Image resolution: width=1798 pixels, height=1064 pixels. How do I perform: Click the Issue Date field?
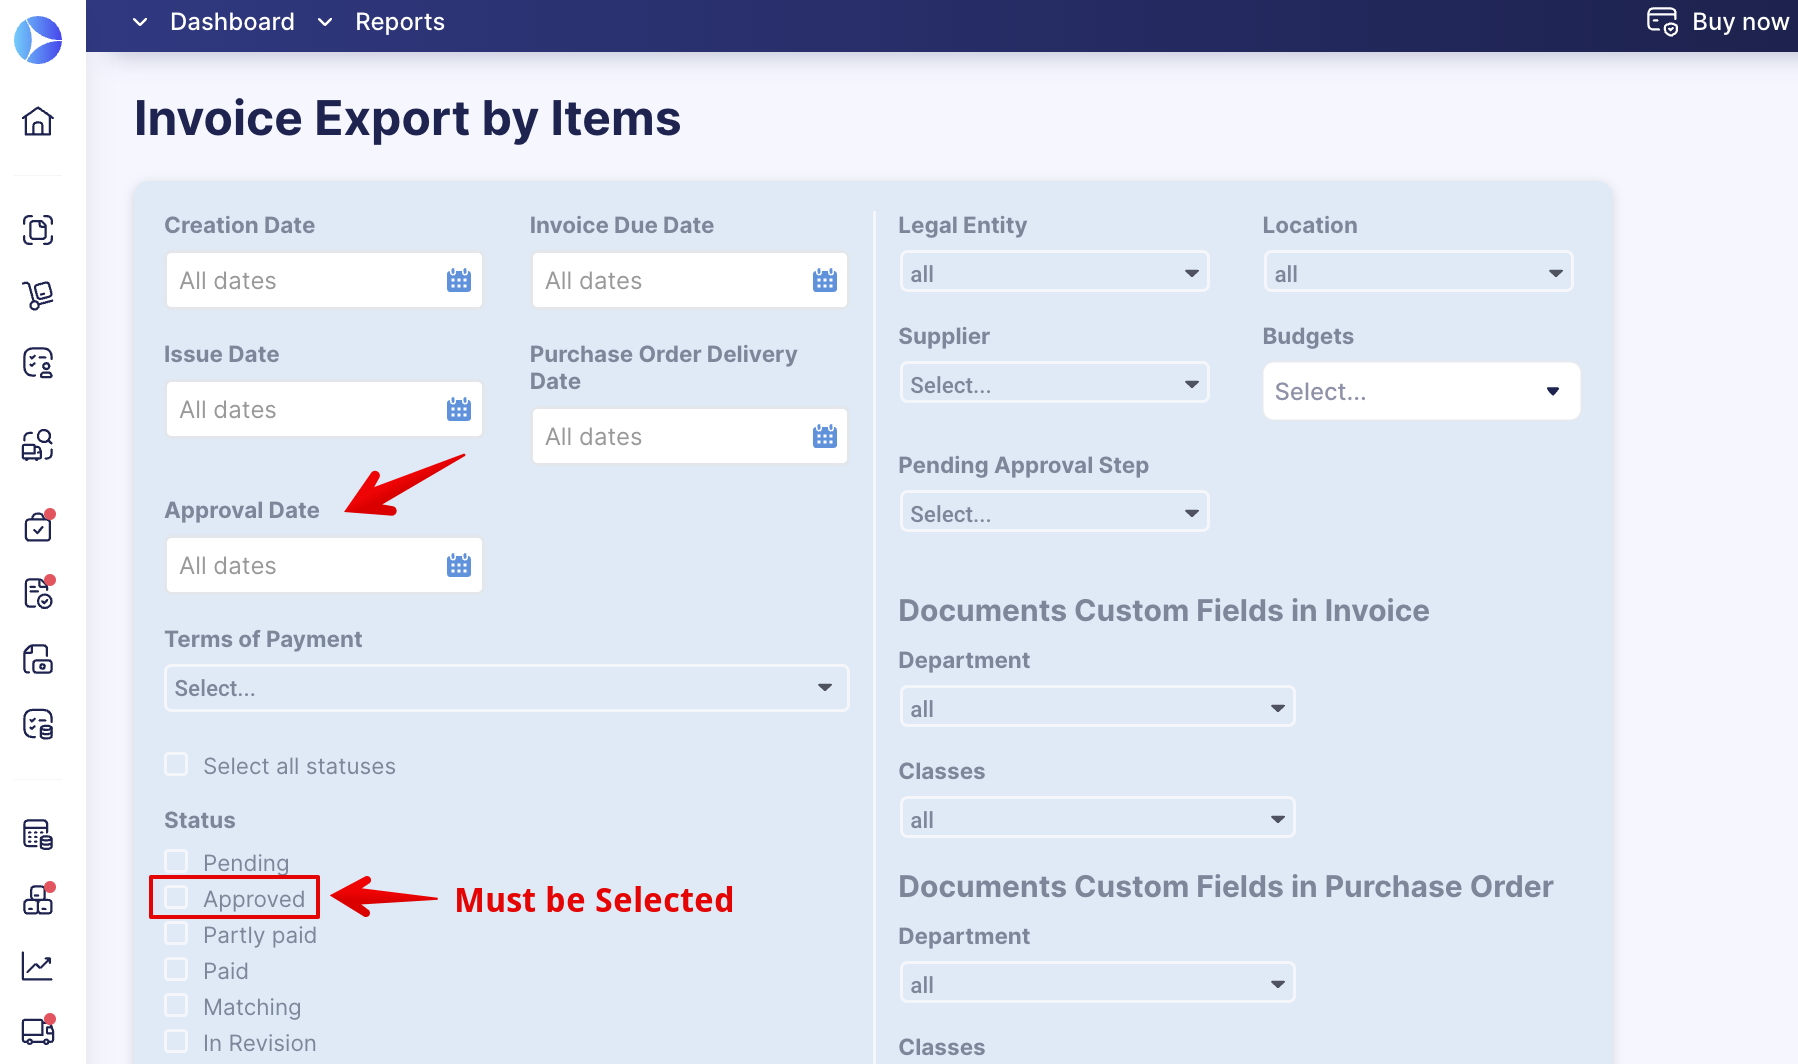click(324, 409)
